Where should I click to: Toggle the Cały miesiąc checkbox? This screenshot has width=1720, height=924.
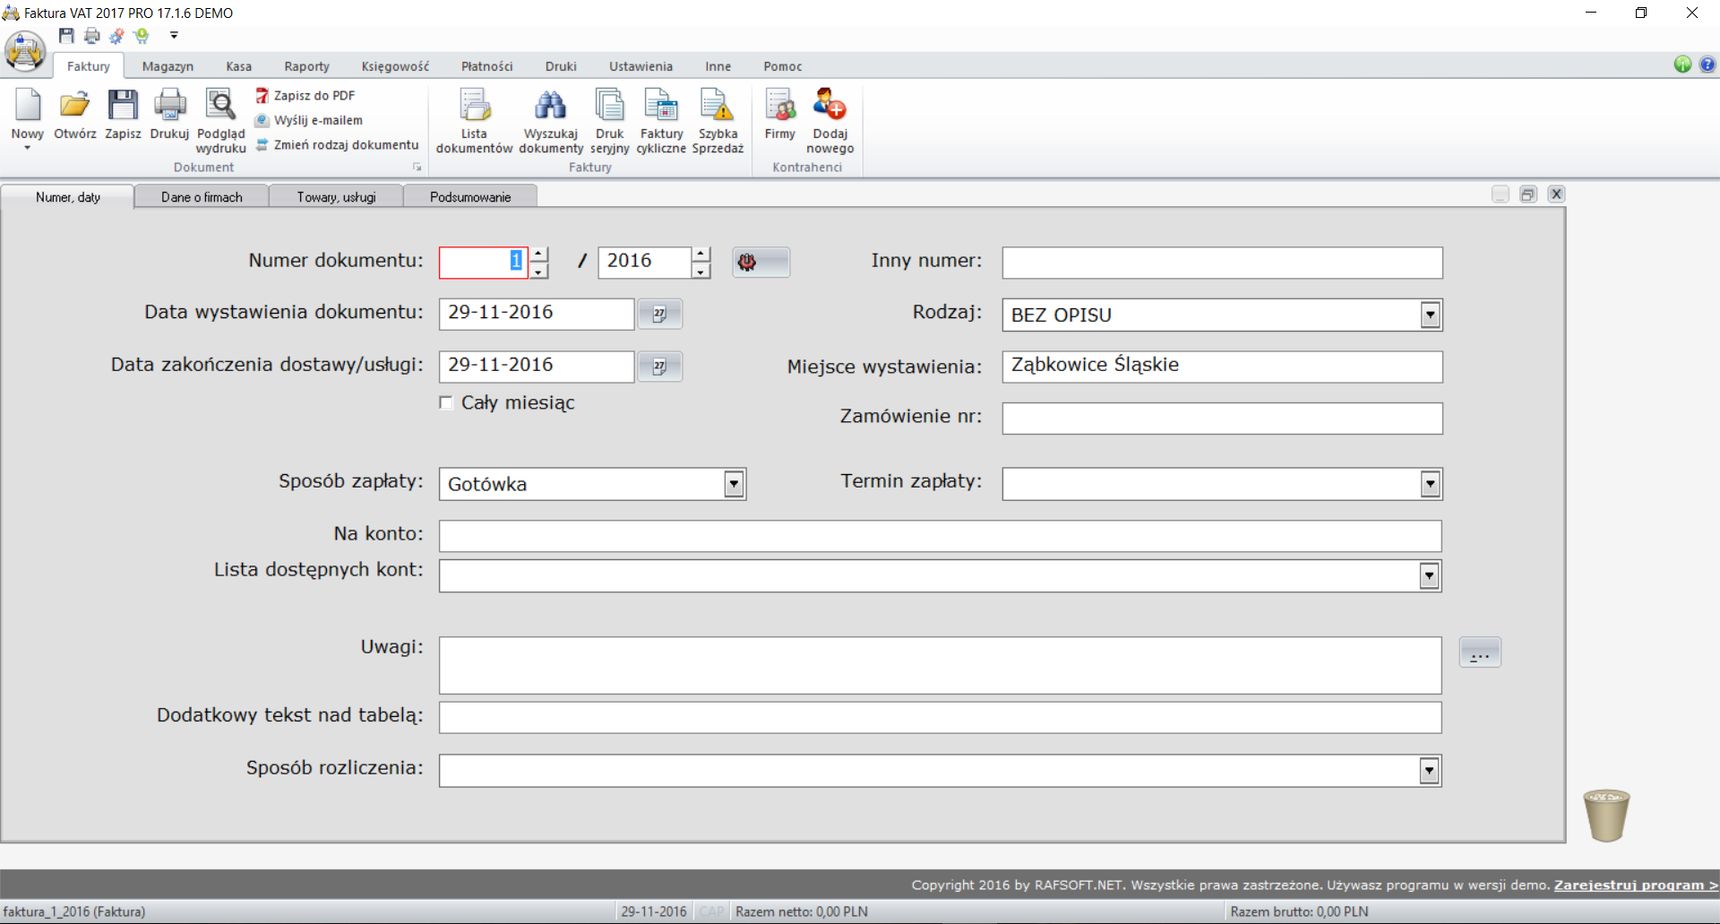pyautogui.click(x=446, y=403)
